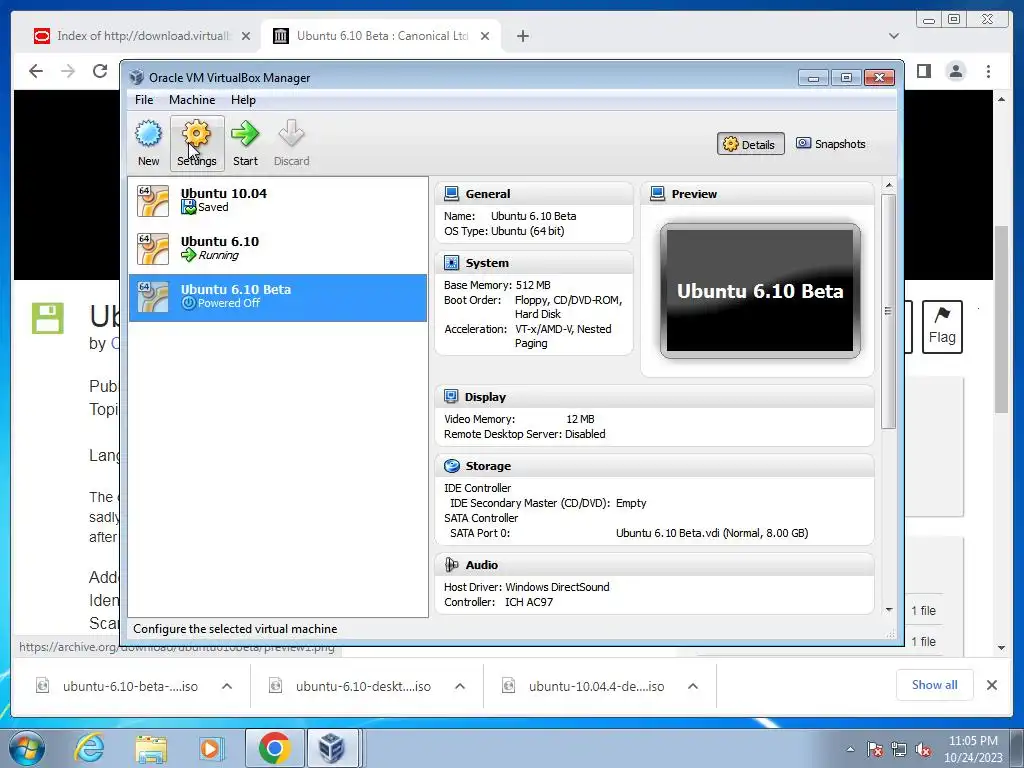Close the Ubuntu 6.10 Beta Chrome tab
Viewport: 1024px width, 768px height.
pyautogui.click(x=485, y=36)
